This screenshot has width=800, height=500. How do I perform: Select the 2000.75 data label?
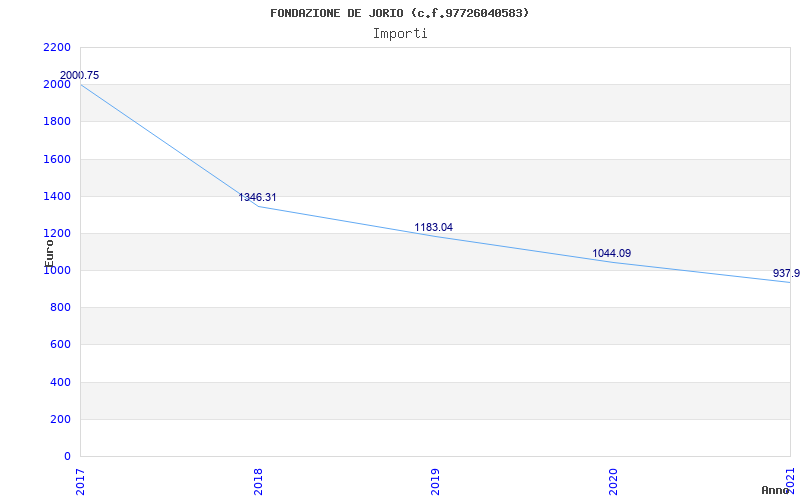coord(79,75)
